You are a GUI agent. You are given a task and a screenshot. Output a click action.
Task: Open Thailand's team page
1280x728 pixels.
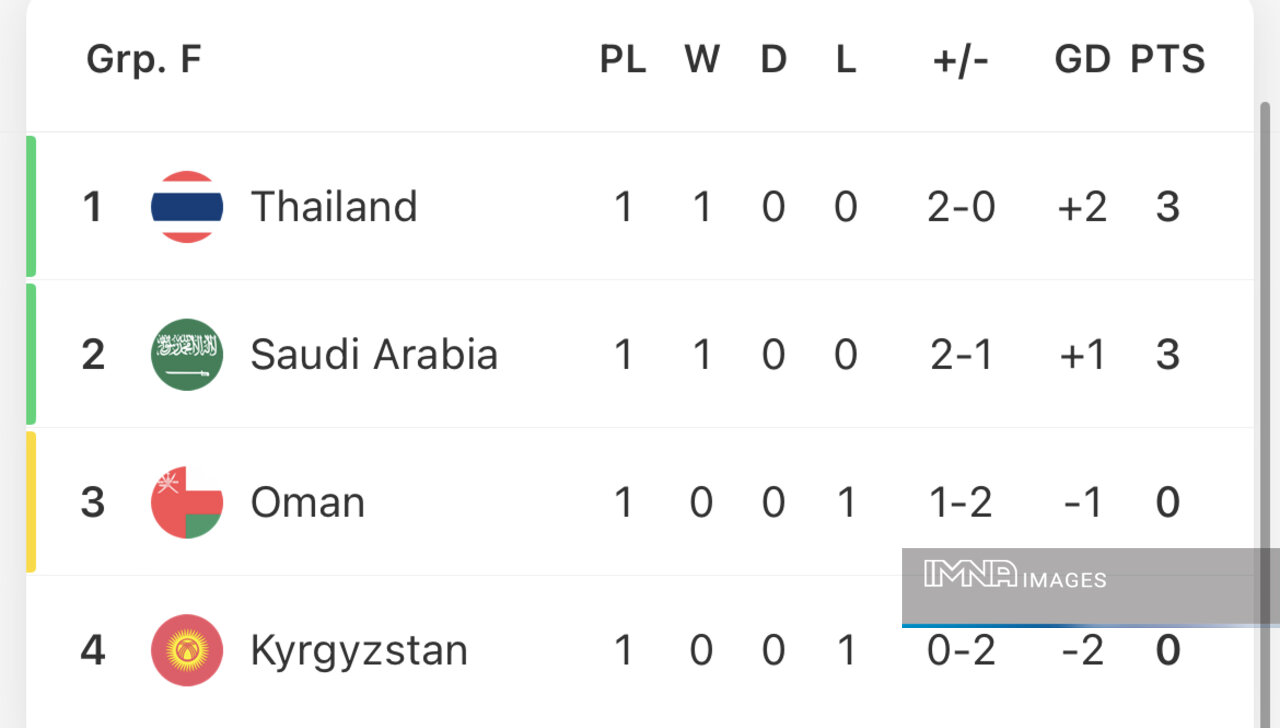click(334, 206)
